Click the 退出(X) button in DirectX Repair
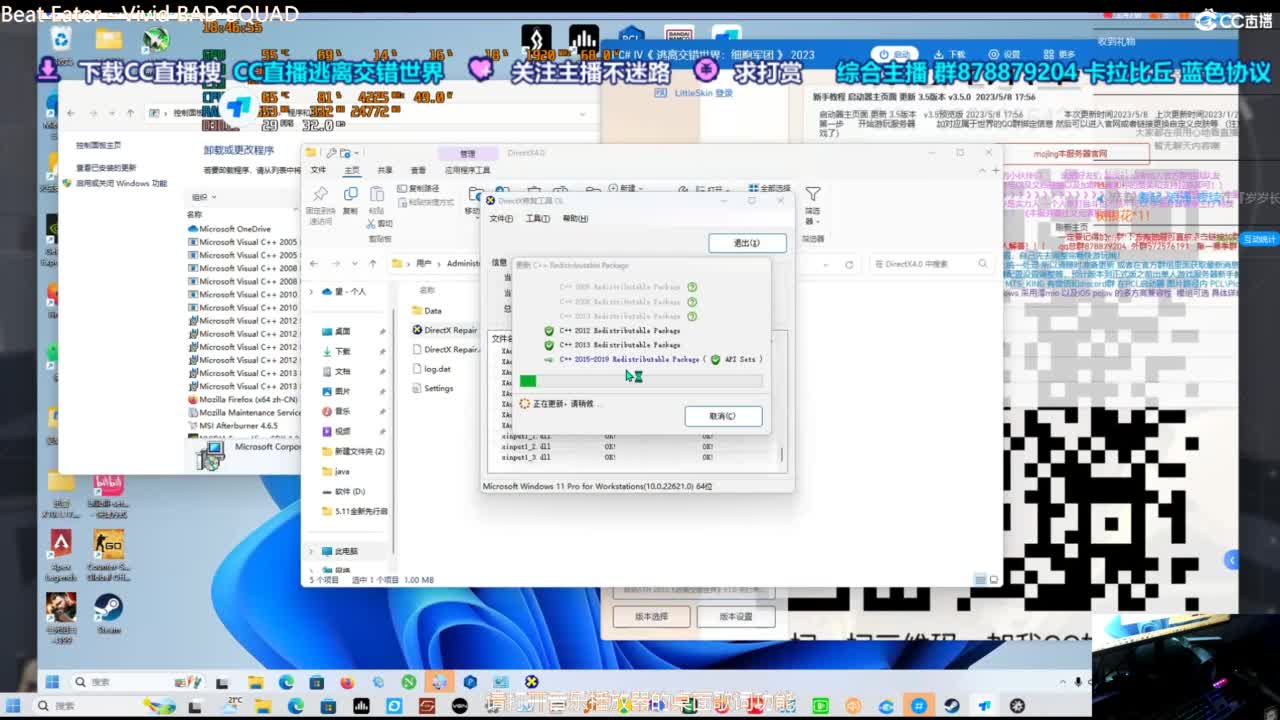This screenshot has width=1280, height=720. point(747,243)
